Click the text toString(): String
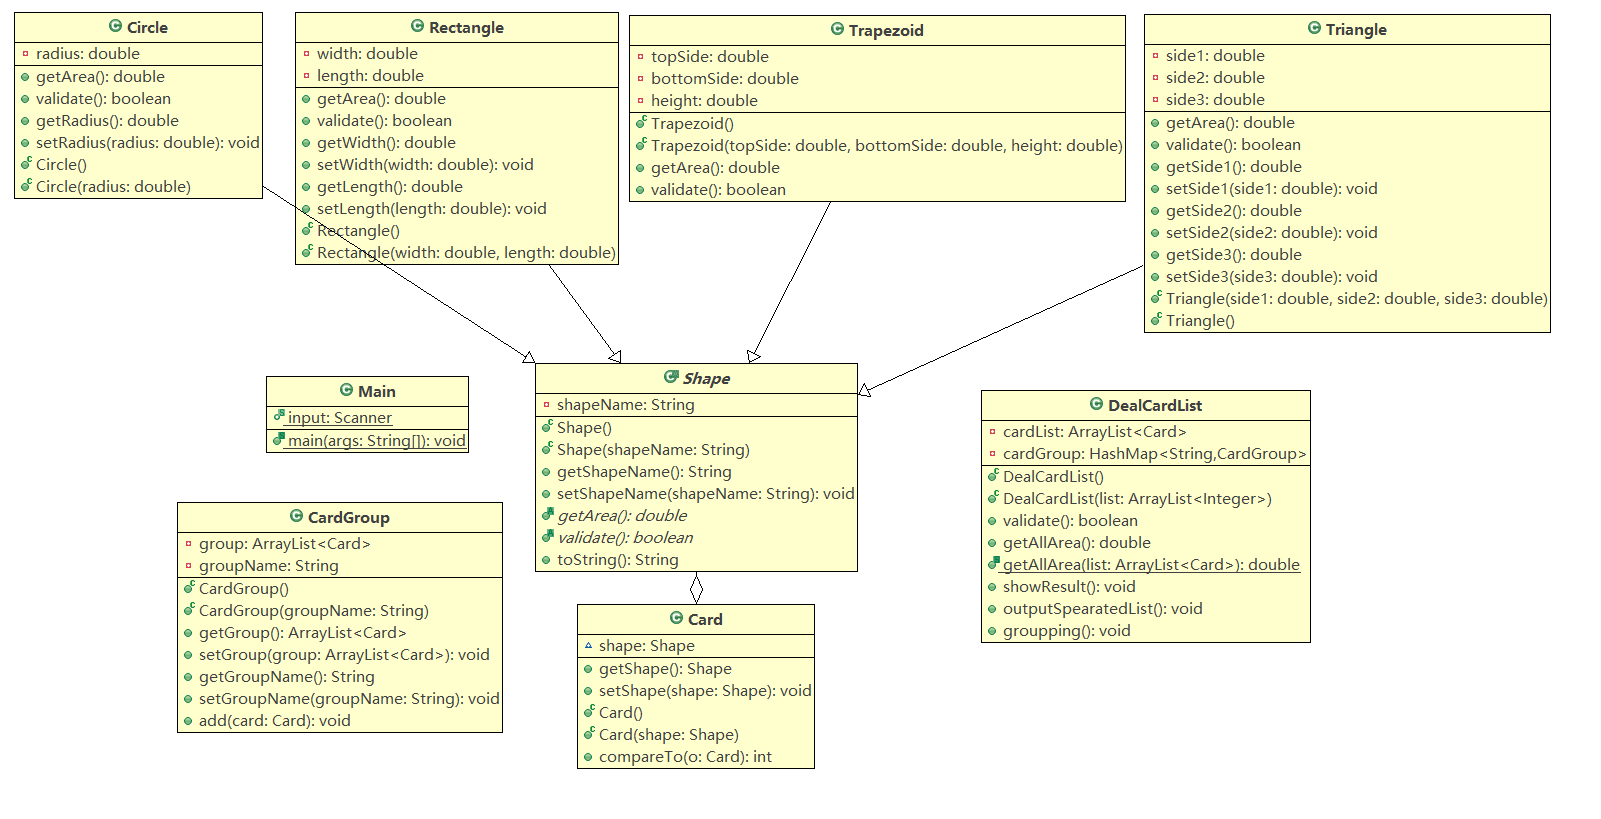 click(x=618, y=559)
